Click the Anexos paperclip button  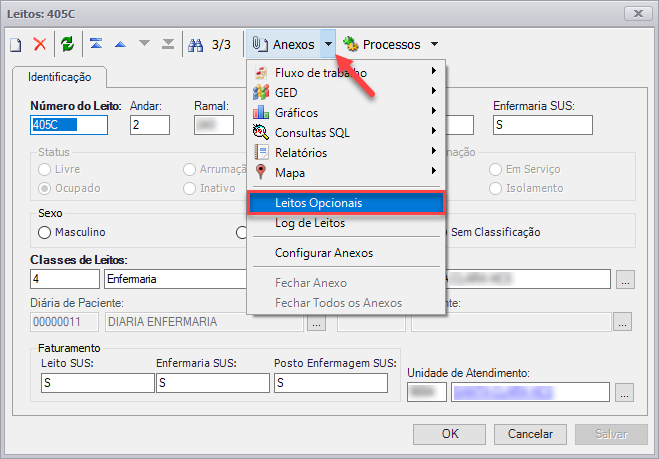283,44
